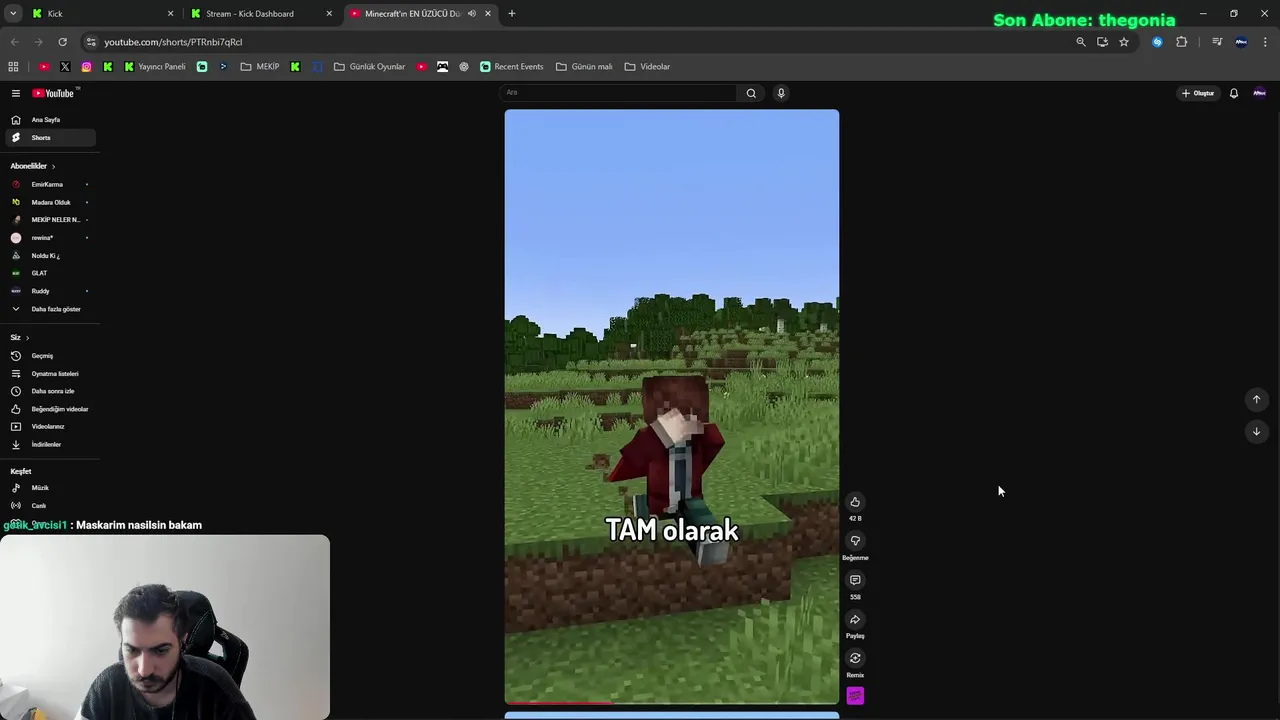Open Günlük Oyunlar bookmark folder

click(x=370, y=67)
